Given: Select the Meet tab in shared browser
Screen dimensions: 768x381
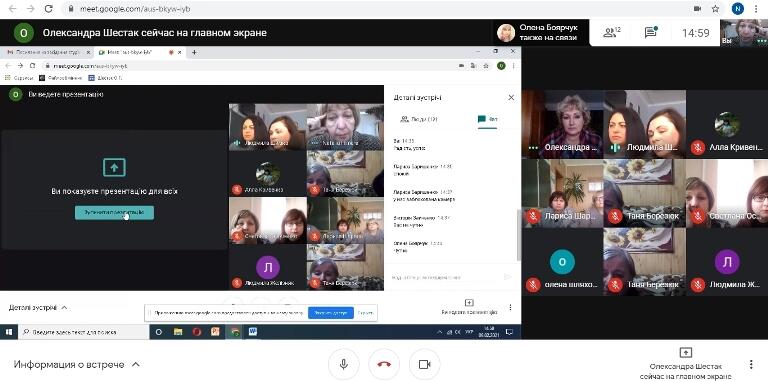Looking at the screenshot, I should [140, 52].
